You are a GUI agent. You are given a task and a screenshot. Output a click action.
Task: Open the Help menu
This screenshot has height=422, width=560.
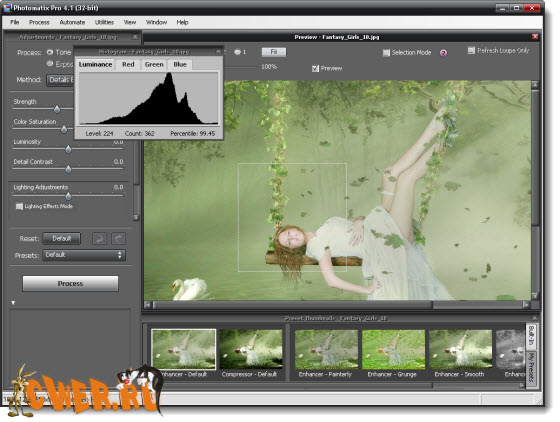182,22
